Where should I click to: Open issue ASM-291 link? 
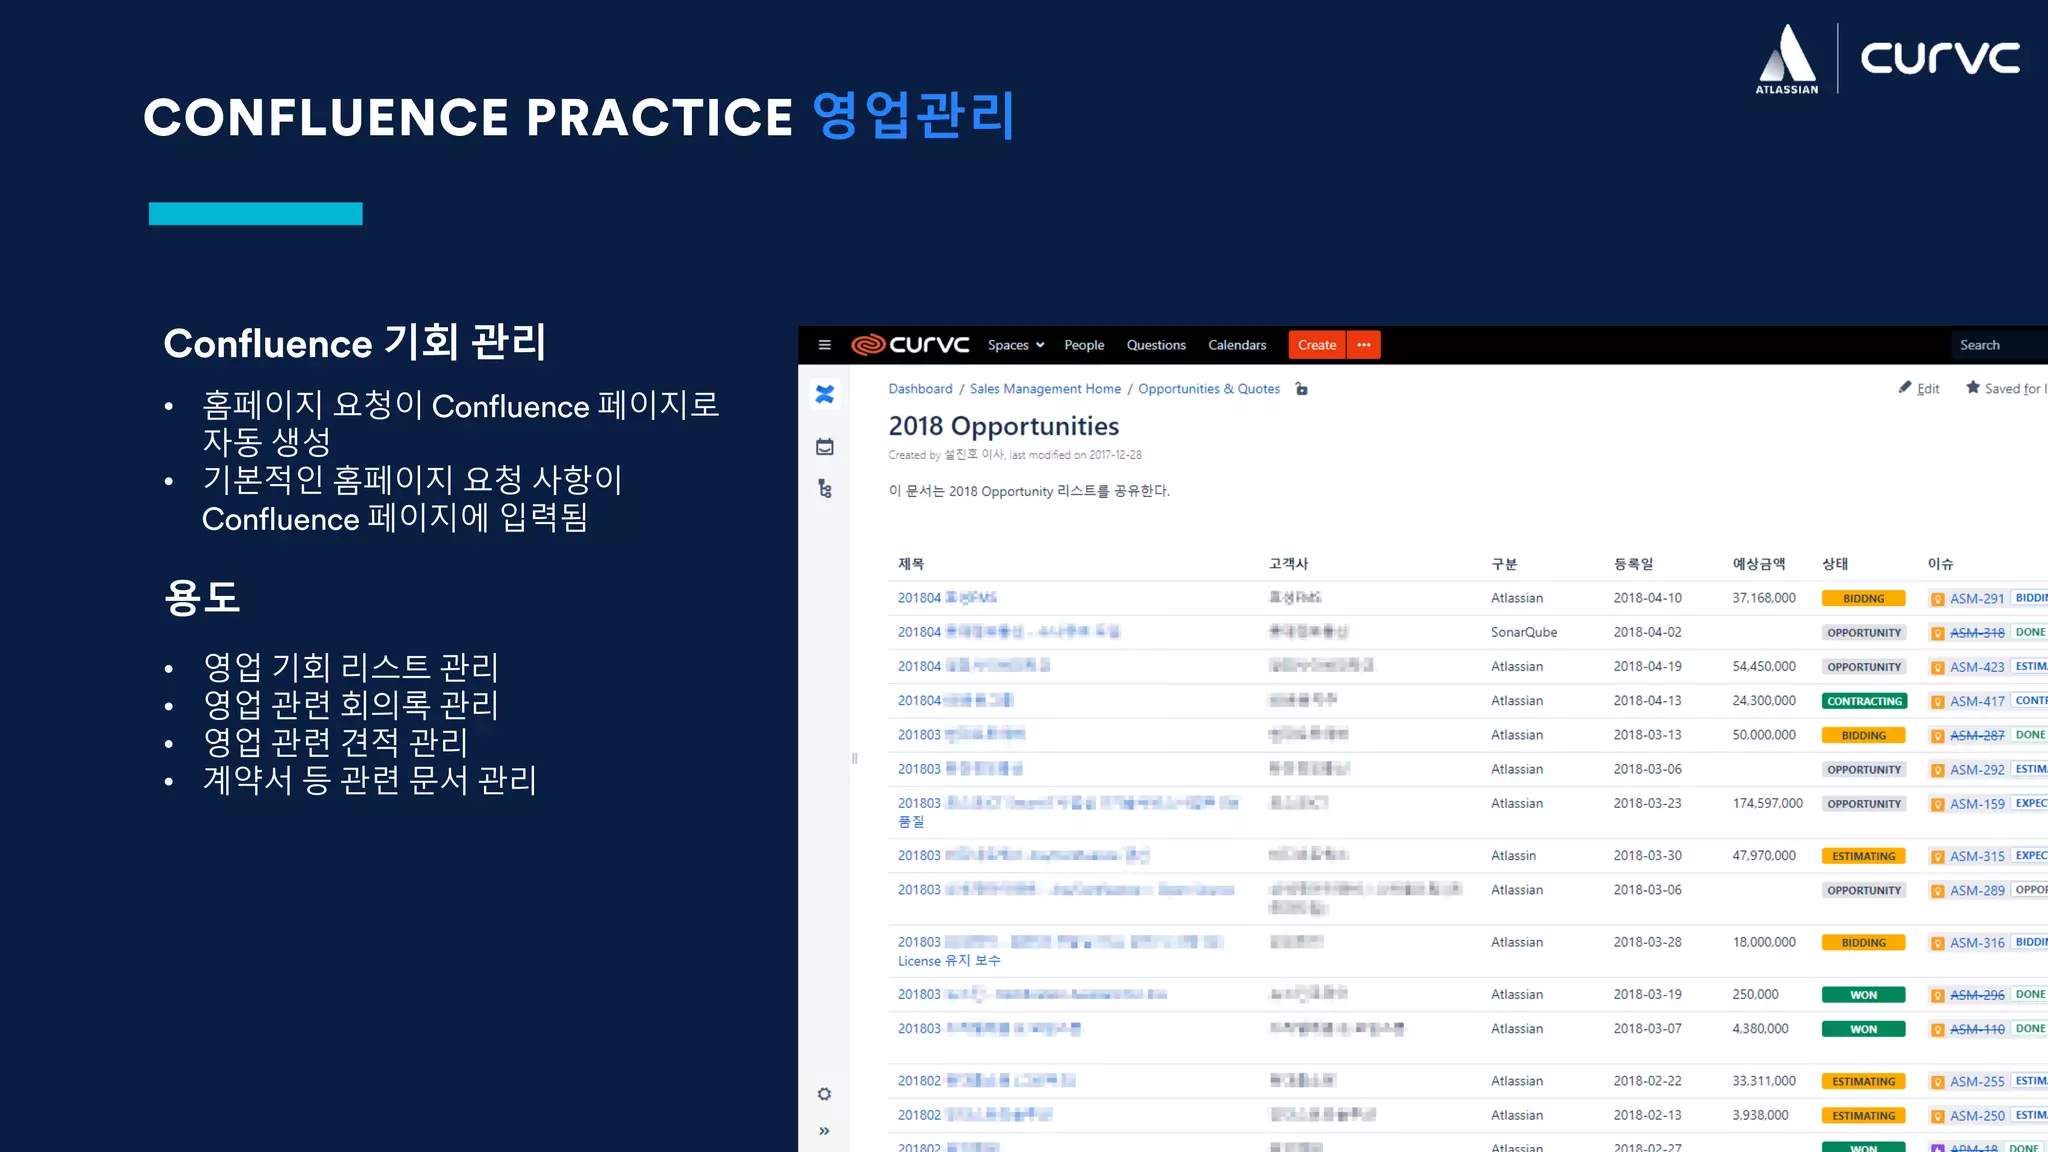pyautogui.click(x=1977, y=599)
